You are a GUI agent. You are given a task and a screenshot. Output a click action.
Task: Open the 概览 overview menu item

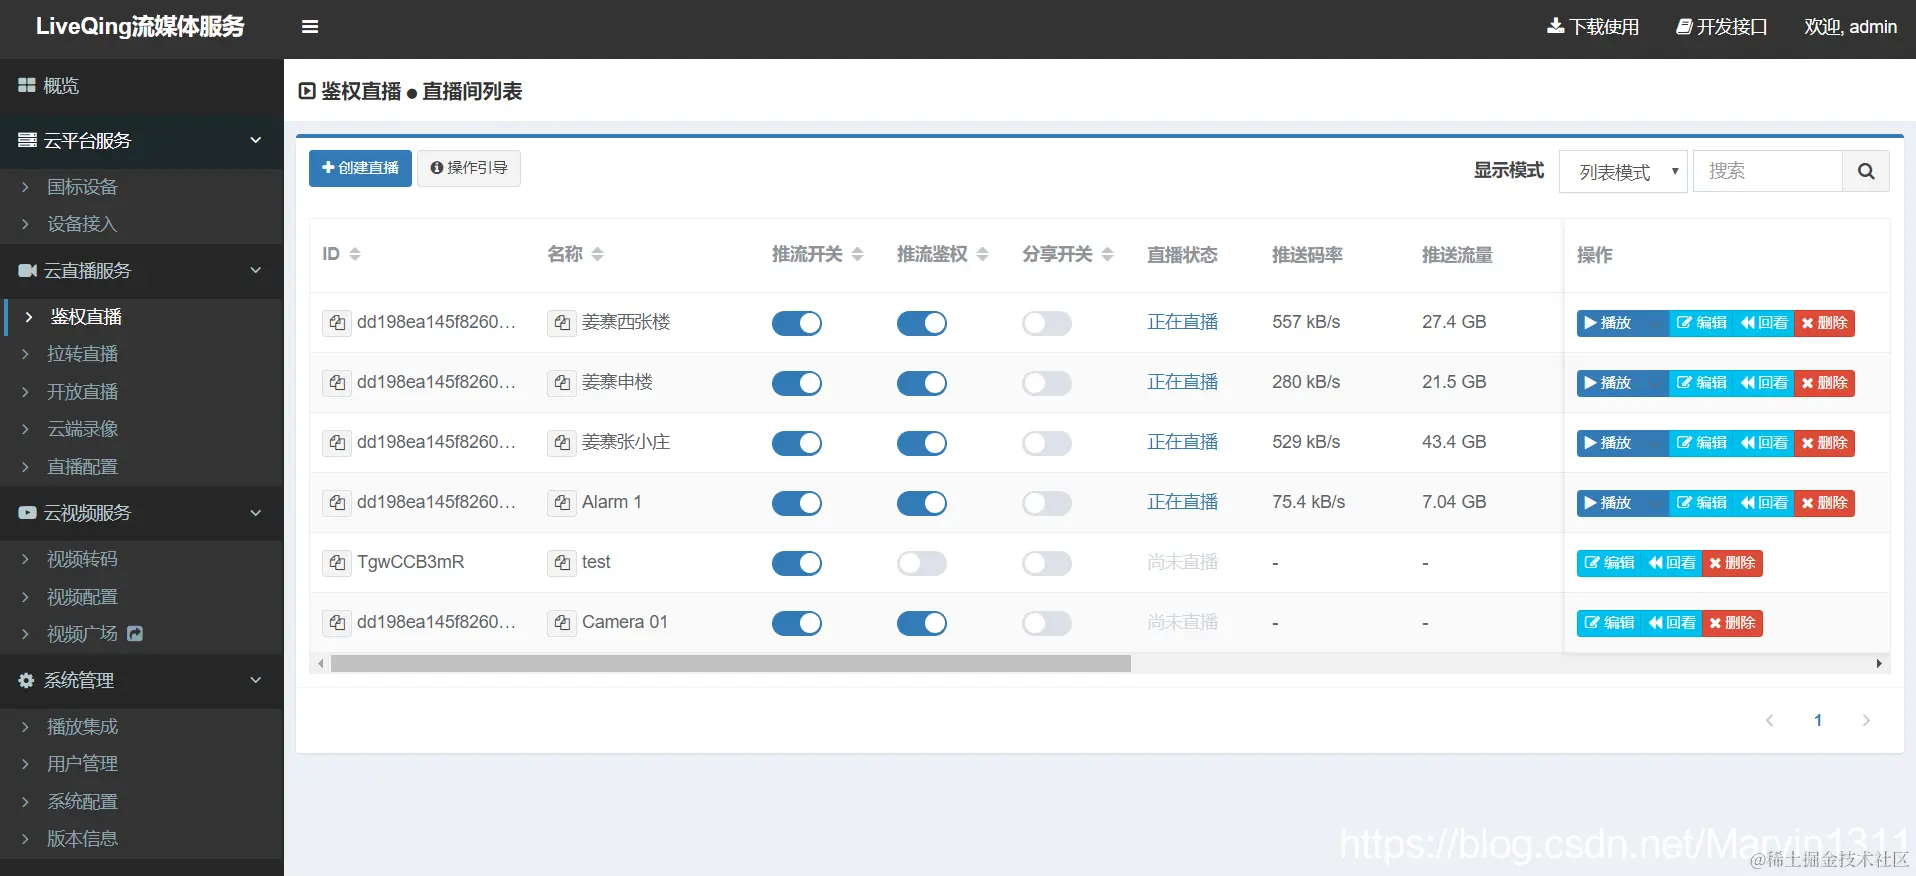142,86
